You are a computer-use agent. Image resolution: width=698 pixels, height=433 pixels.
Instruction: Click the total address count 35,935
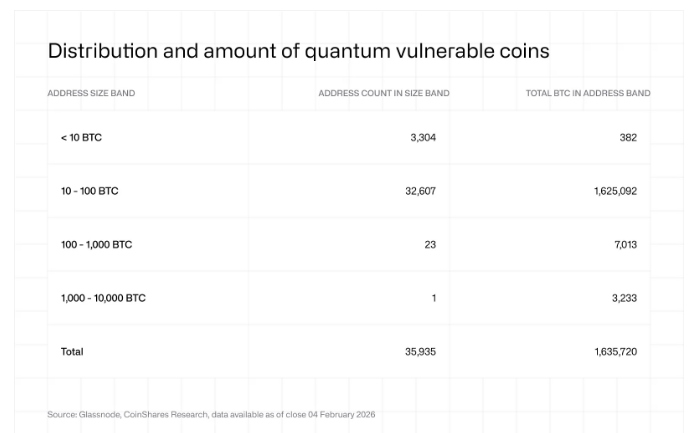pos(420,351)
